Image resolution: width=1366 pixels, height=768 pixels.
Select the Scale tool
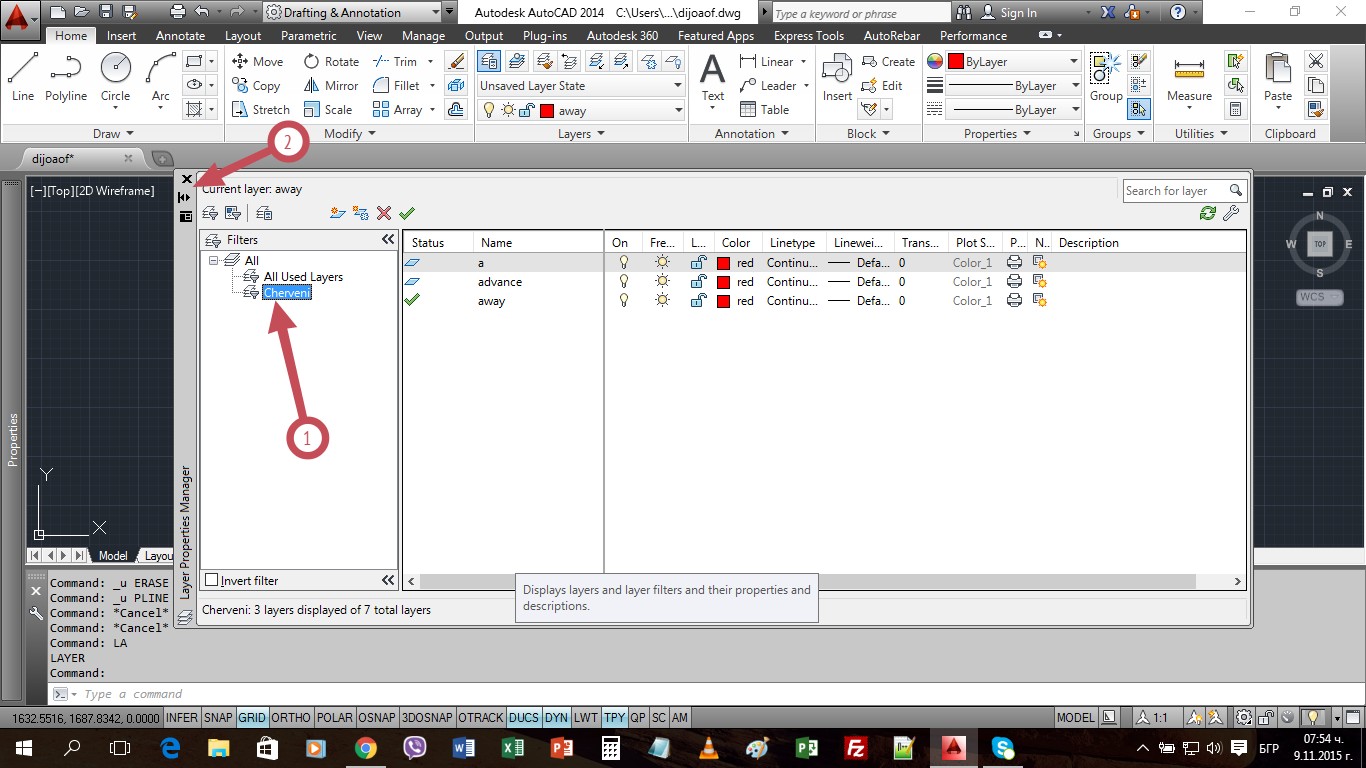pos(328,110)
